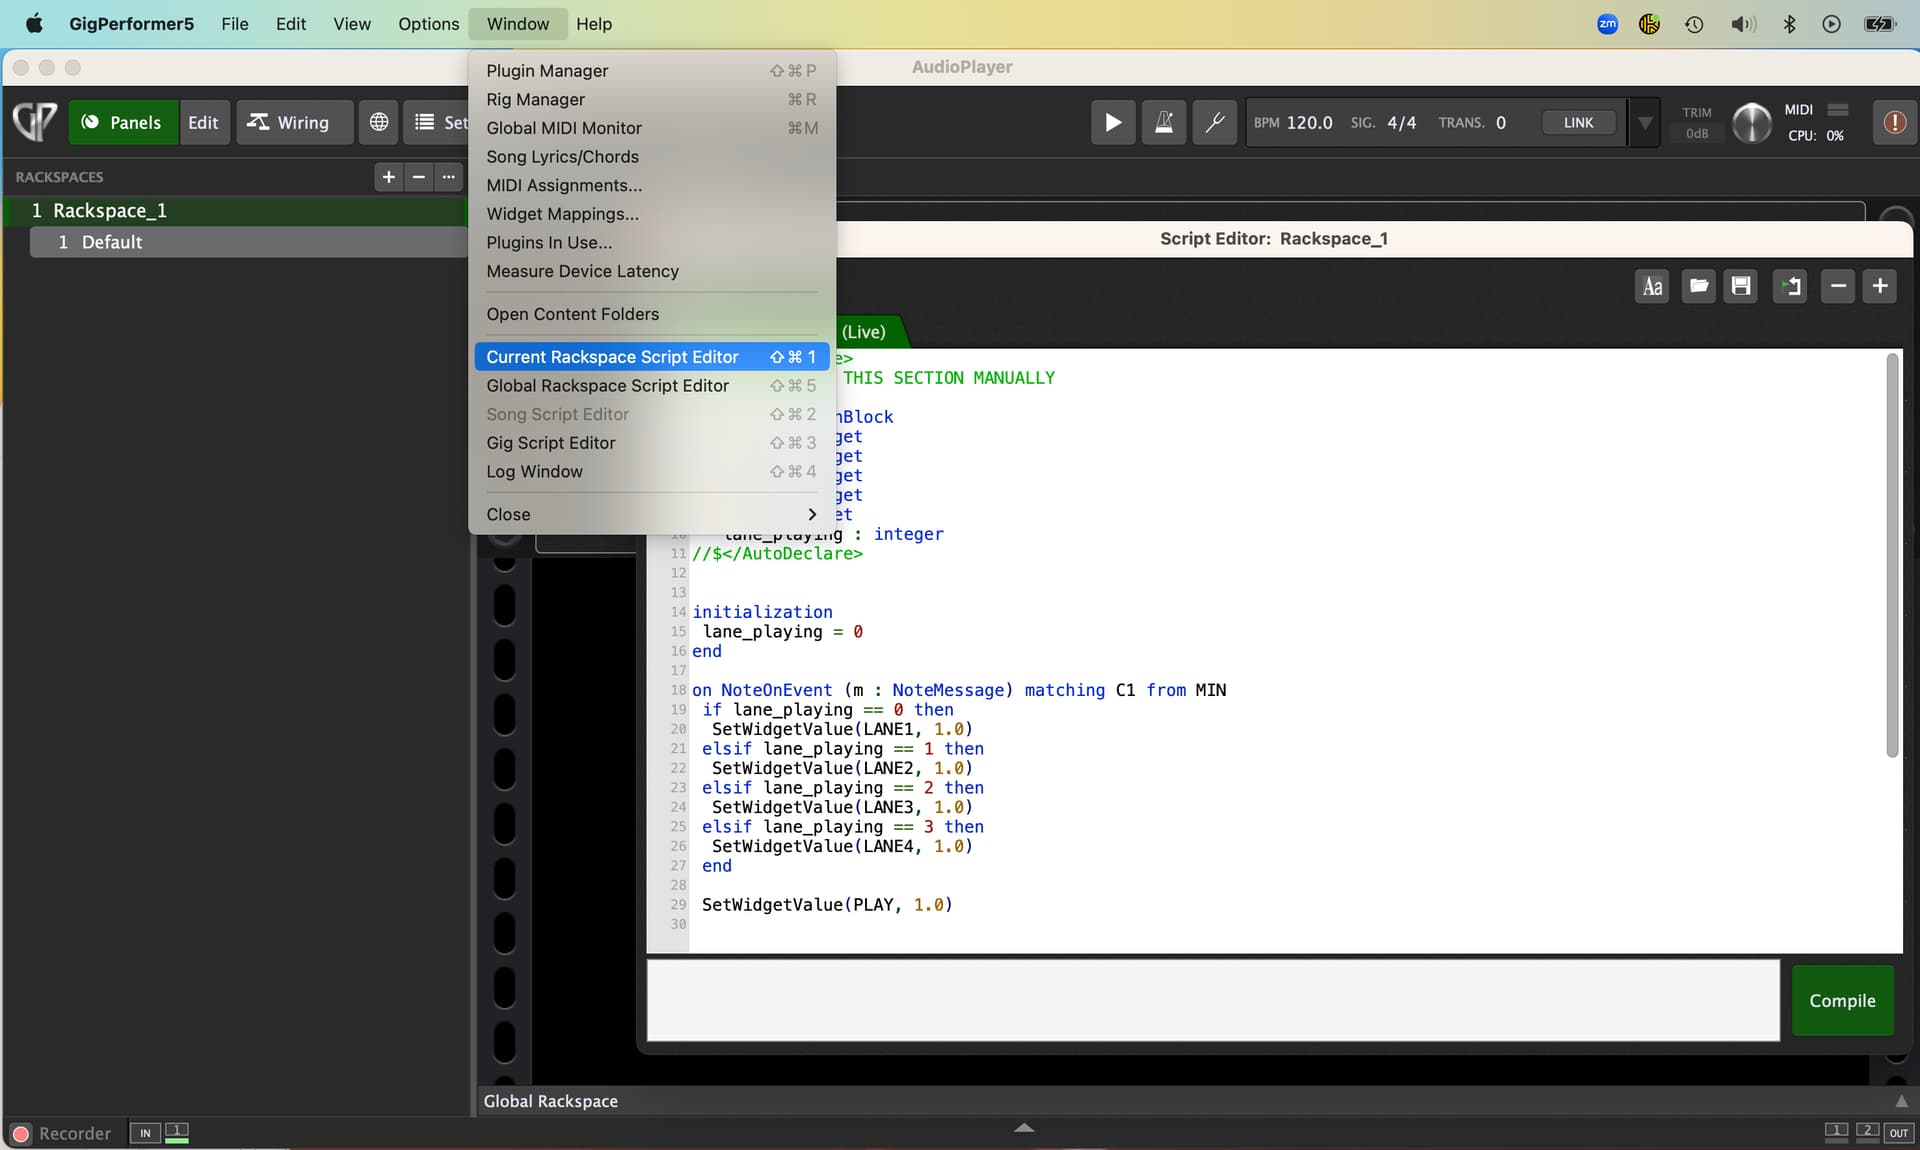This screenshot has height=1150, width=1920.
Task: Save the script with the floppy disk icon
Action: tap(1741, 287)
